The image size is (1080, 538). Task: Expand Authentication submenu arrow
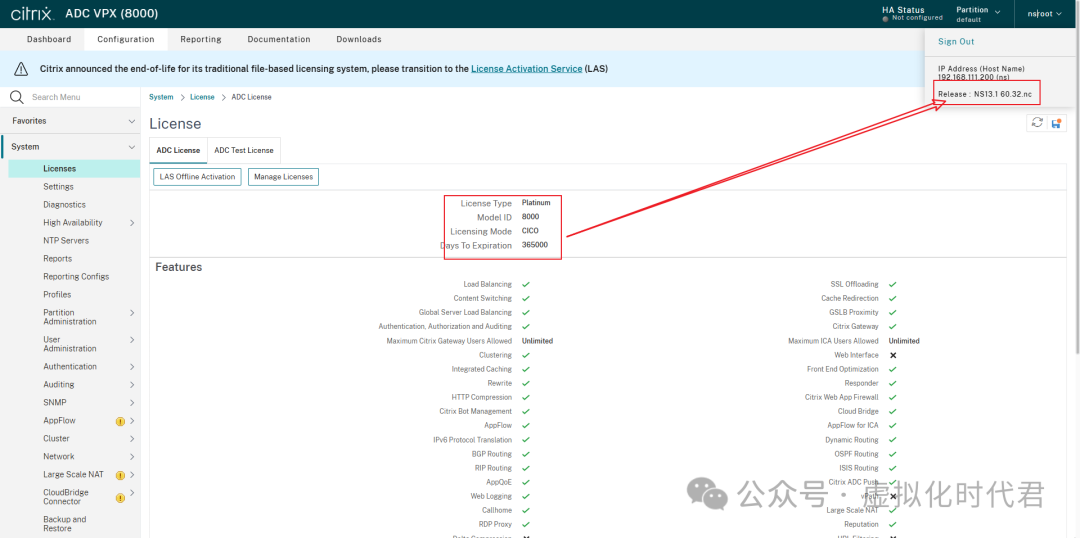pos(132,366)
